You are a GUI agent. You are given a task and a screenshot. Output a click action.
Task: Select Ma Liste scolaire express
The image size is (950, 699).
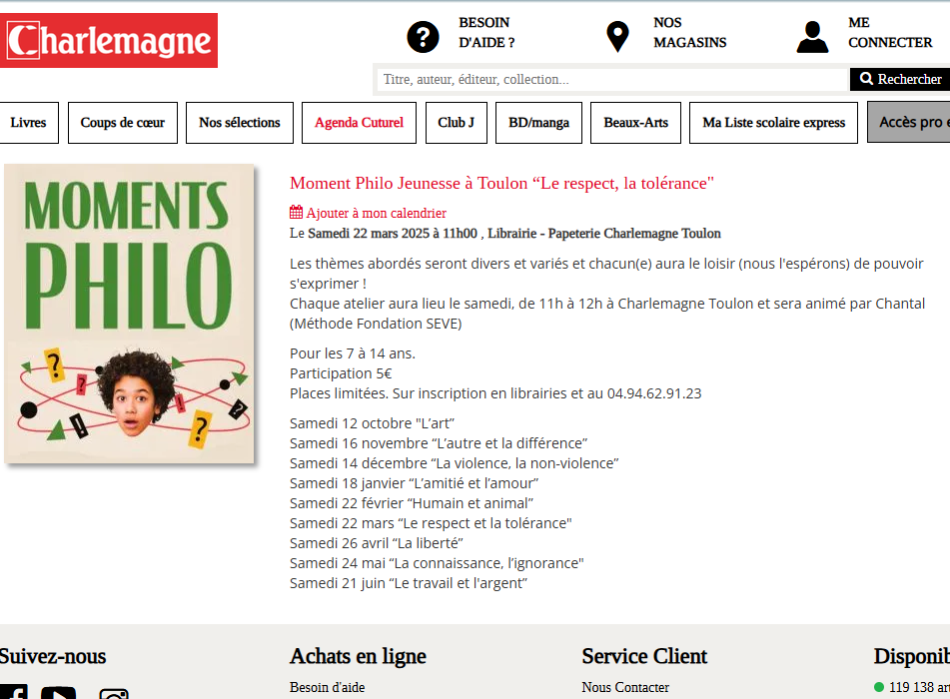pos(773,123)
